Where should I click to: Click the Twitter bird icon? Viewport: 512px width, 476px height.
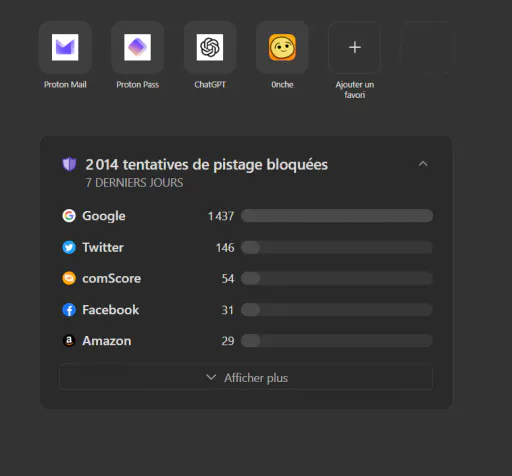click(69, 247)
